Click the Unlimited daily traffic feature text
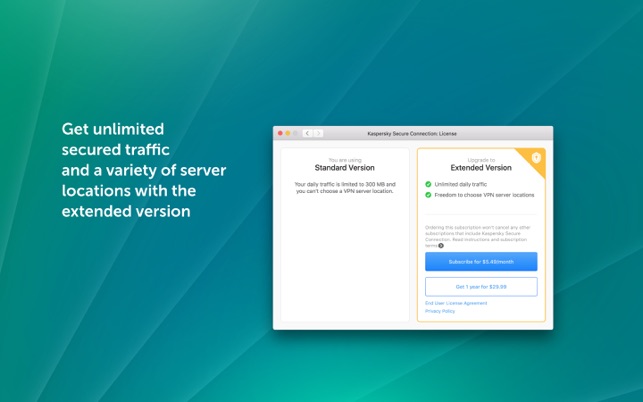The height and width of the screenshot is (402, 643). (461, 184)
